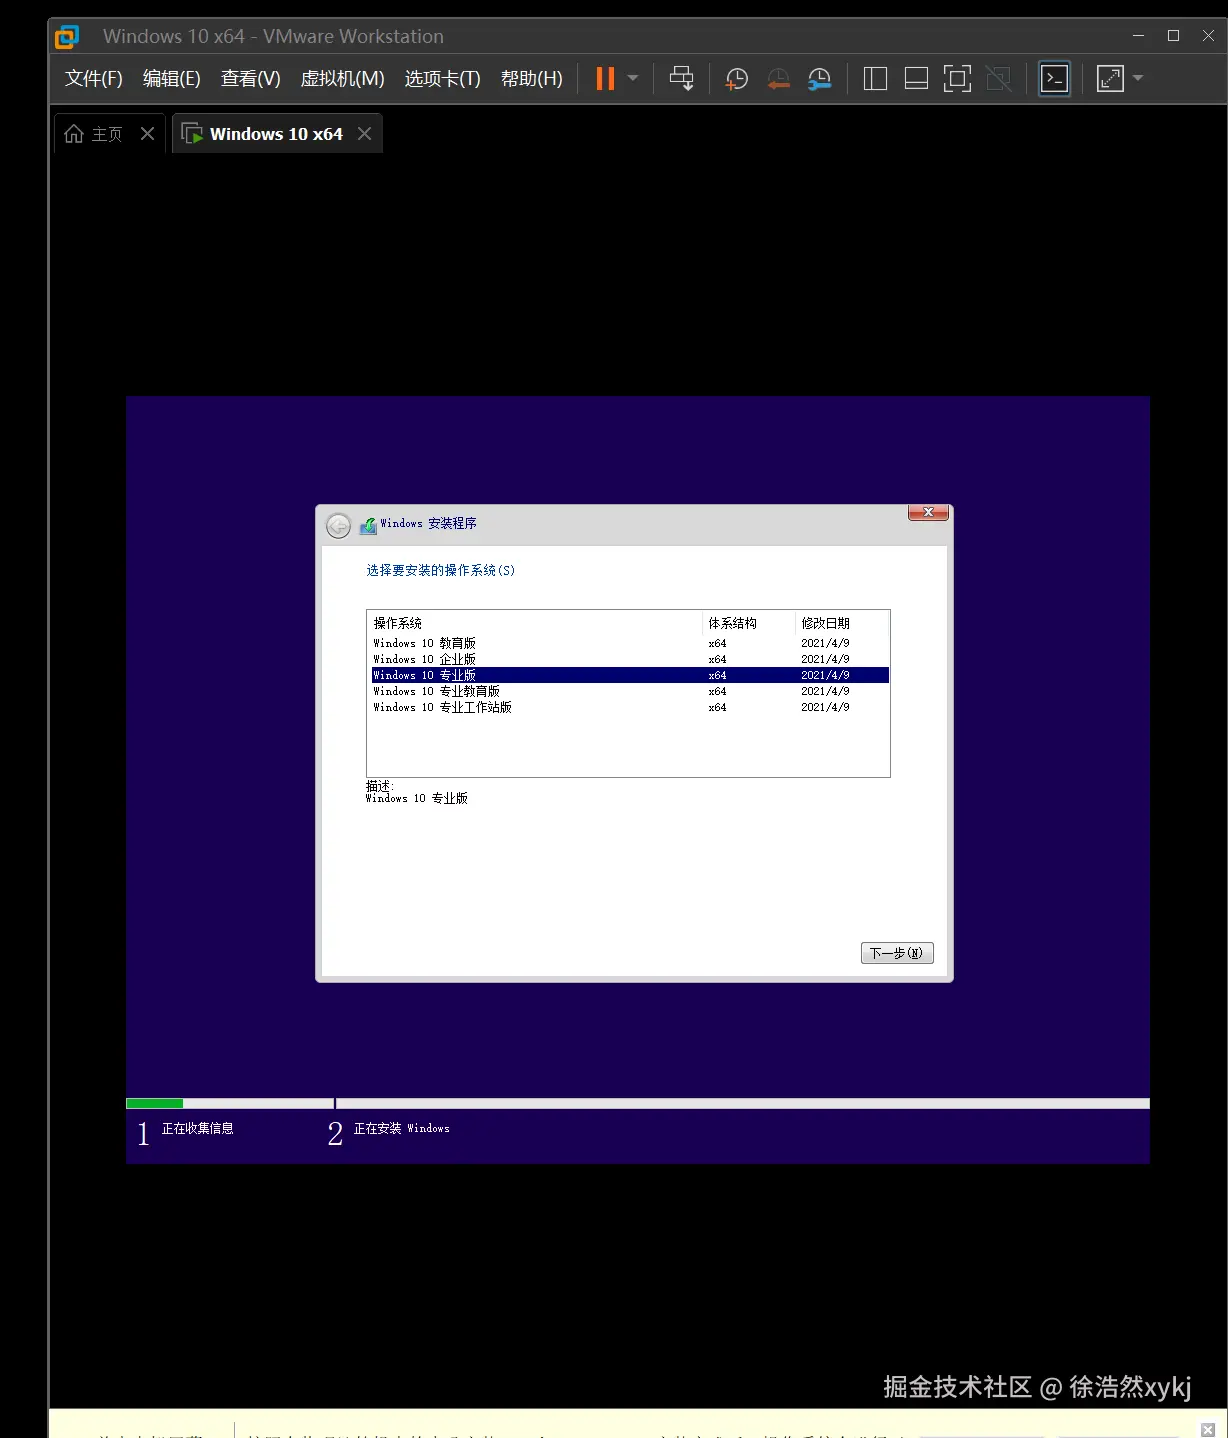Screen dimensions: 1228x1438
Task: Toggle the thumbnail bar view
Action: [916, 79]
